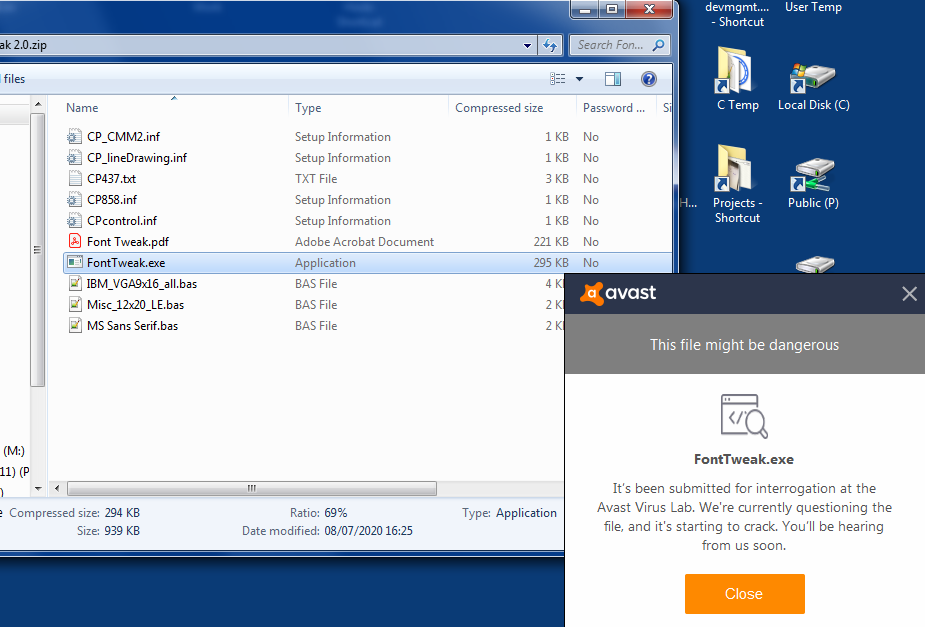Click the Ratio 69% value in details pane
Screen dimensions: 925x627
(x=336, y=513)
